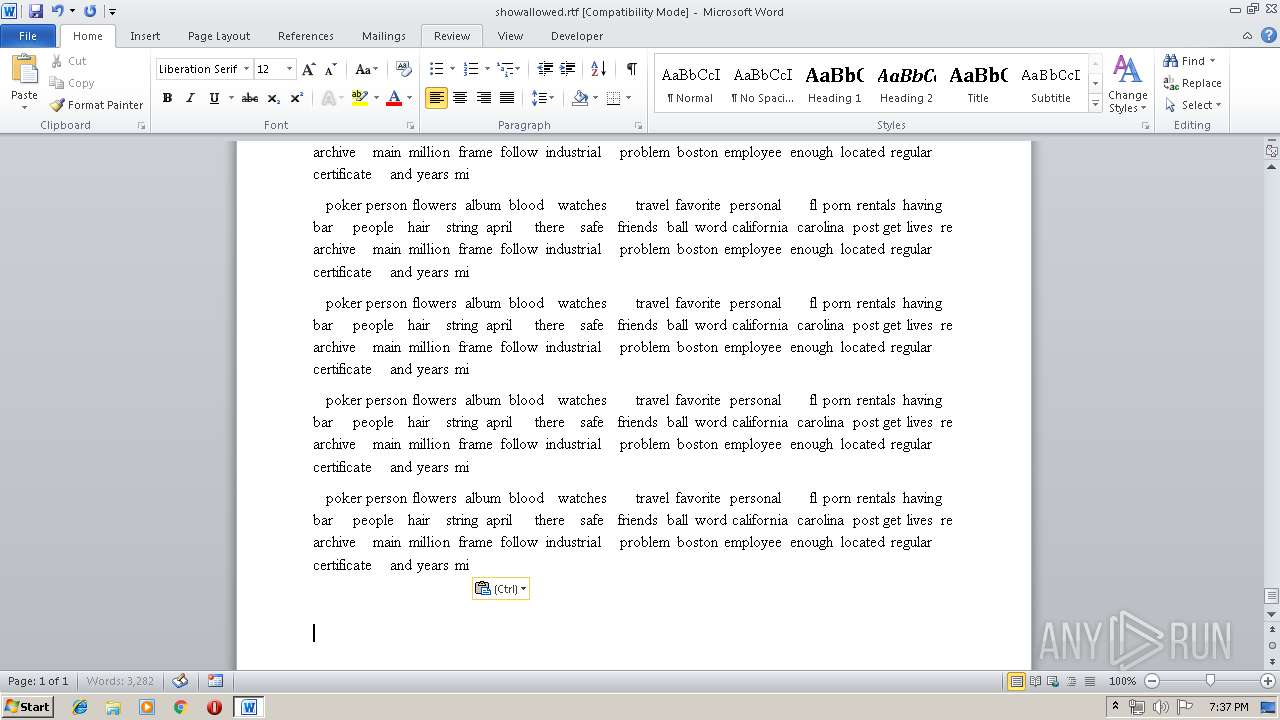This screenshot has width=1280, height=720.
Task: Click Increase Indent icon
Action: tap(568, 69)
